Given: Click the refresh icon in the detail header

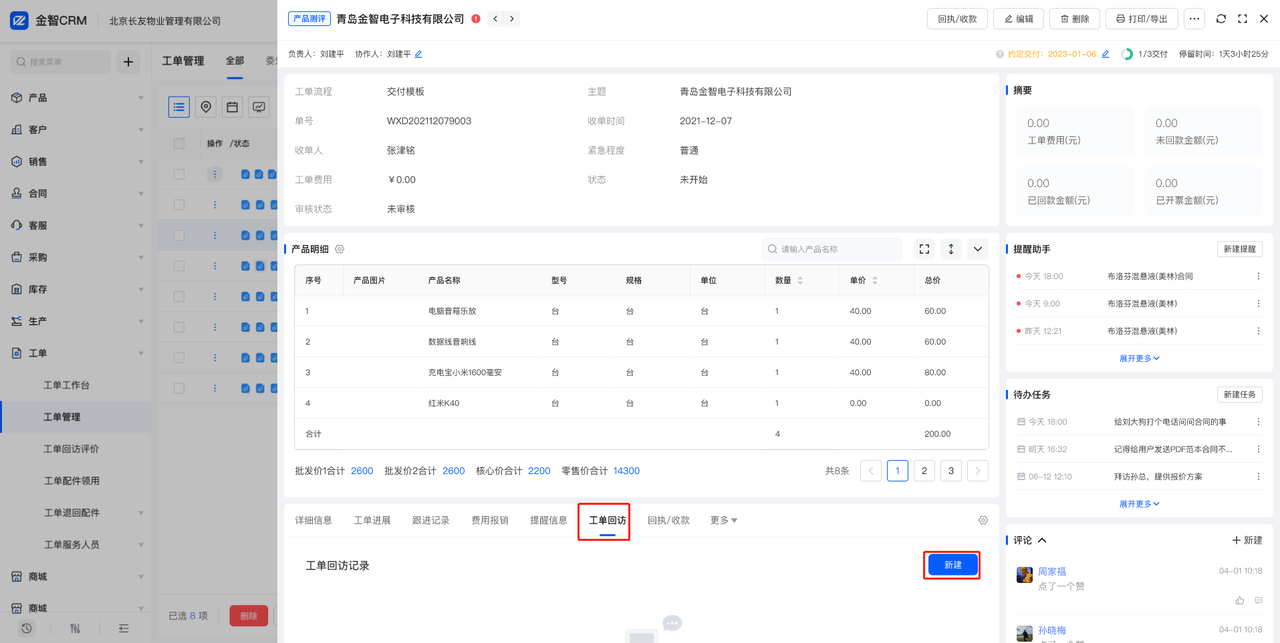Looking at the screenshot, I should [x=1221, y=19].
